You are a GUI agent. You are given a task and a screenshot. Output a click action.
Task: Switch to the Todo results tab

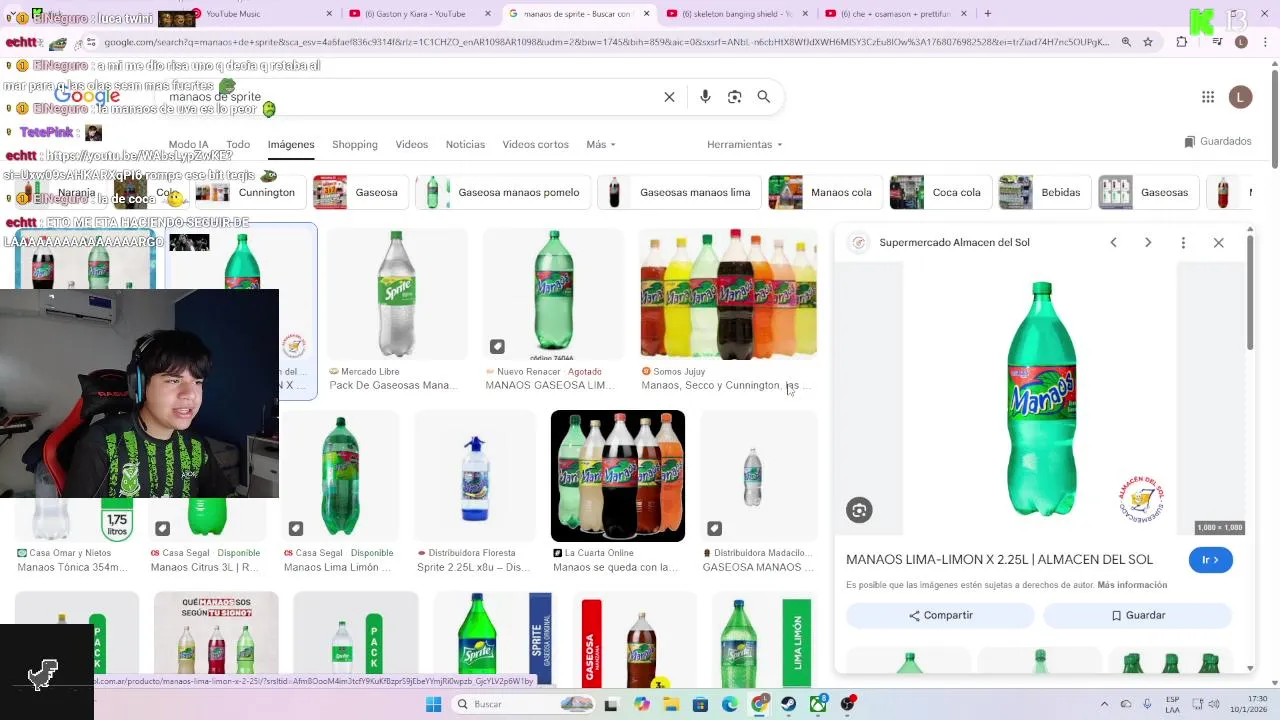(238, 144)
